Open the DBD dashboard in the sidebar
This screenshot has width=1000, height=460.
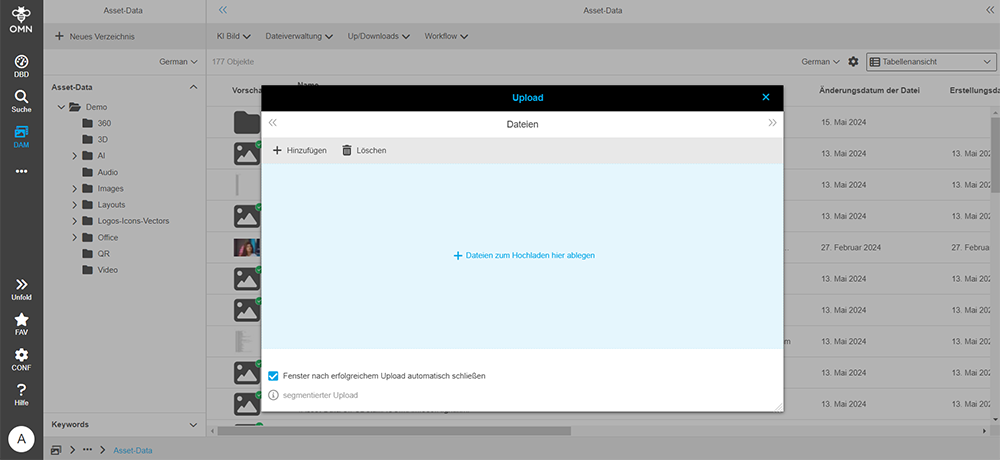[21, 66]
